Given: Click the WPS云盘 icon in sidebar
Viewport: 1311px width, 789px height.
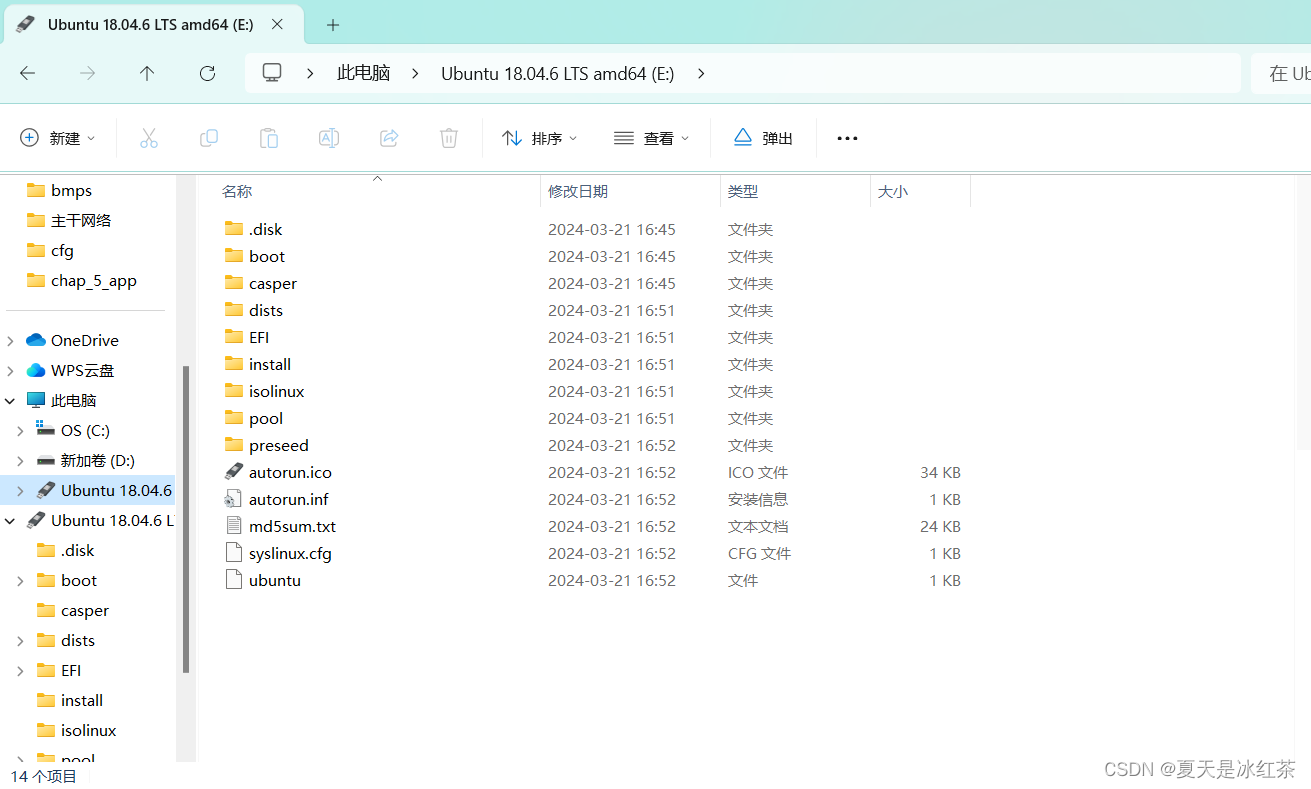Looking at the screenshot, I should point(36,370).
